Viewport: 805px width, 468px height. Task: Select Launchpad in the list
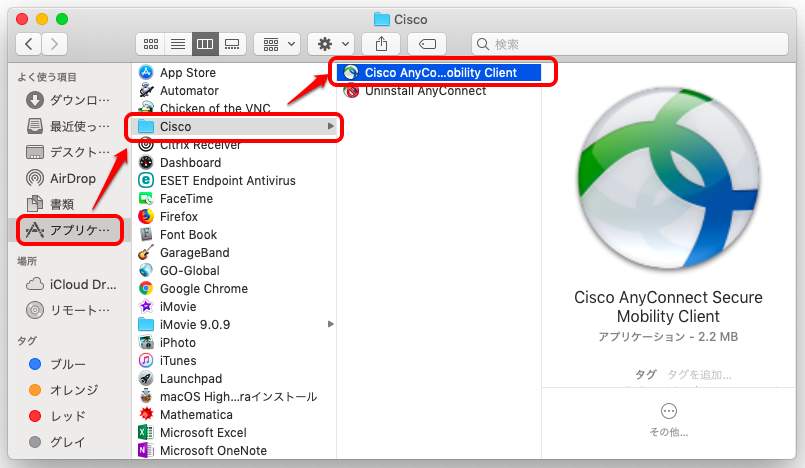pos(234,379)
